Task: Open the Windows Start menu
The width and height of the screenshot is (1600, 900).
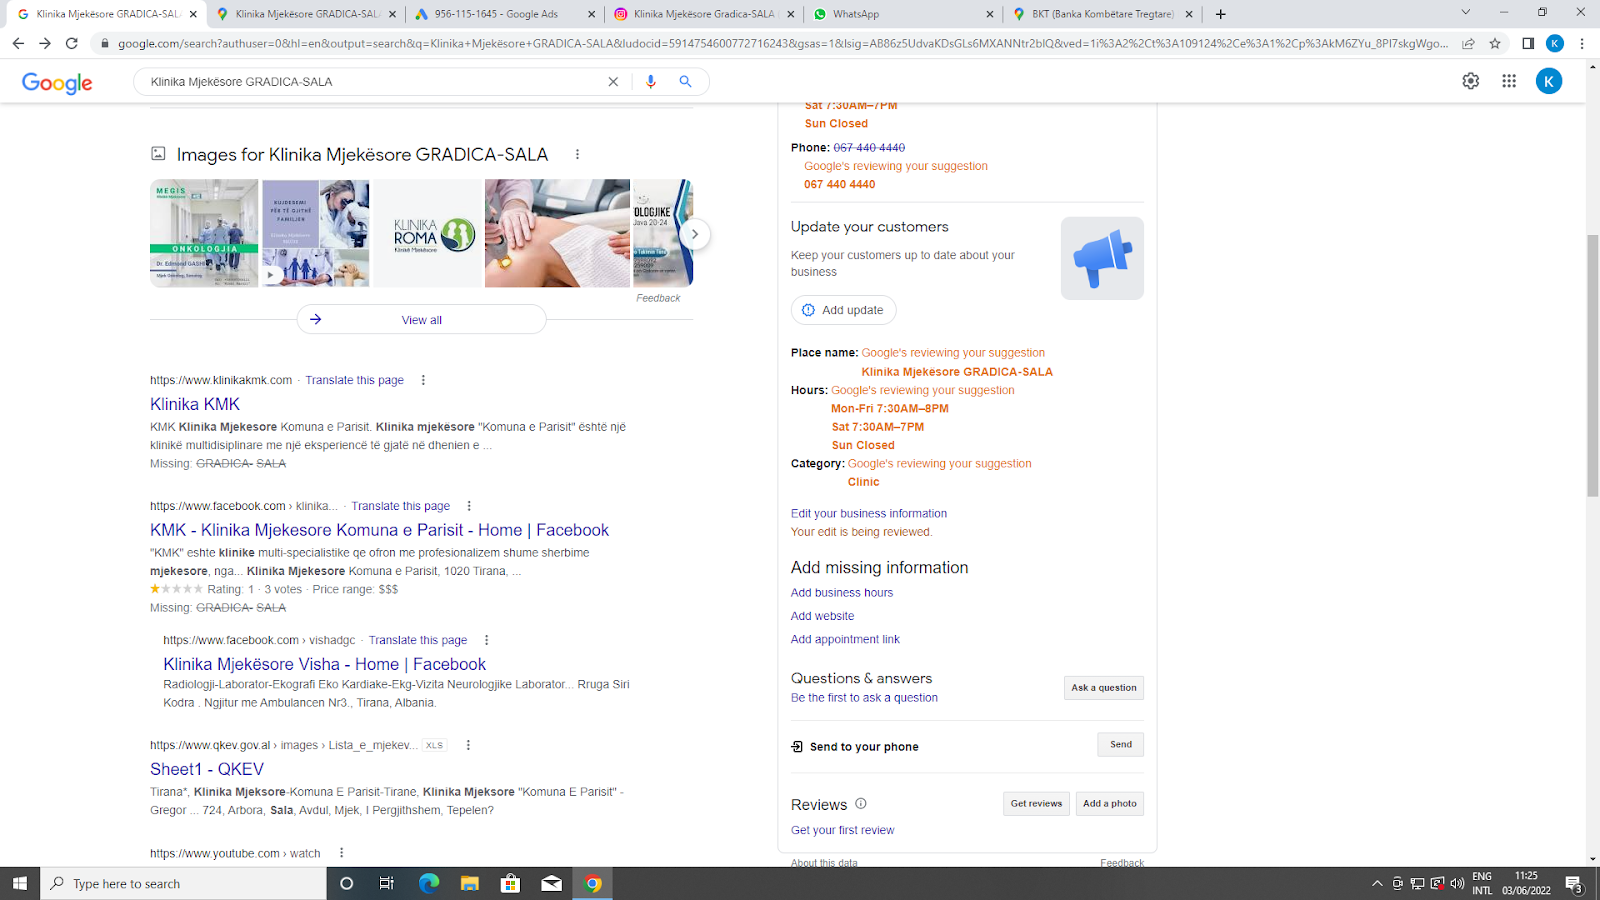Action: pyautogui.click(x=19, y=883)
